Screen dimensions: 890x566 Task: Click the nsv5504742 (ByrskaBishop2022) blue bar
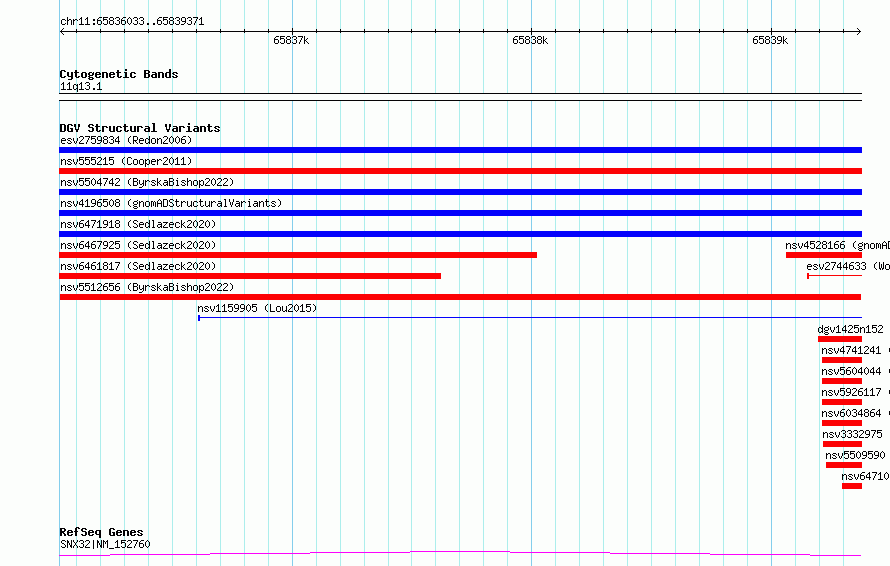[460, 192]
